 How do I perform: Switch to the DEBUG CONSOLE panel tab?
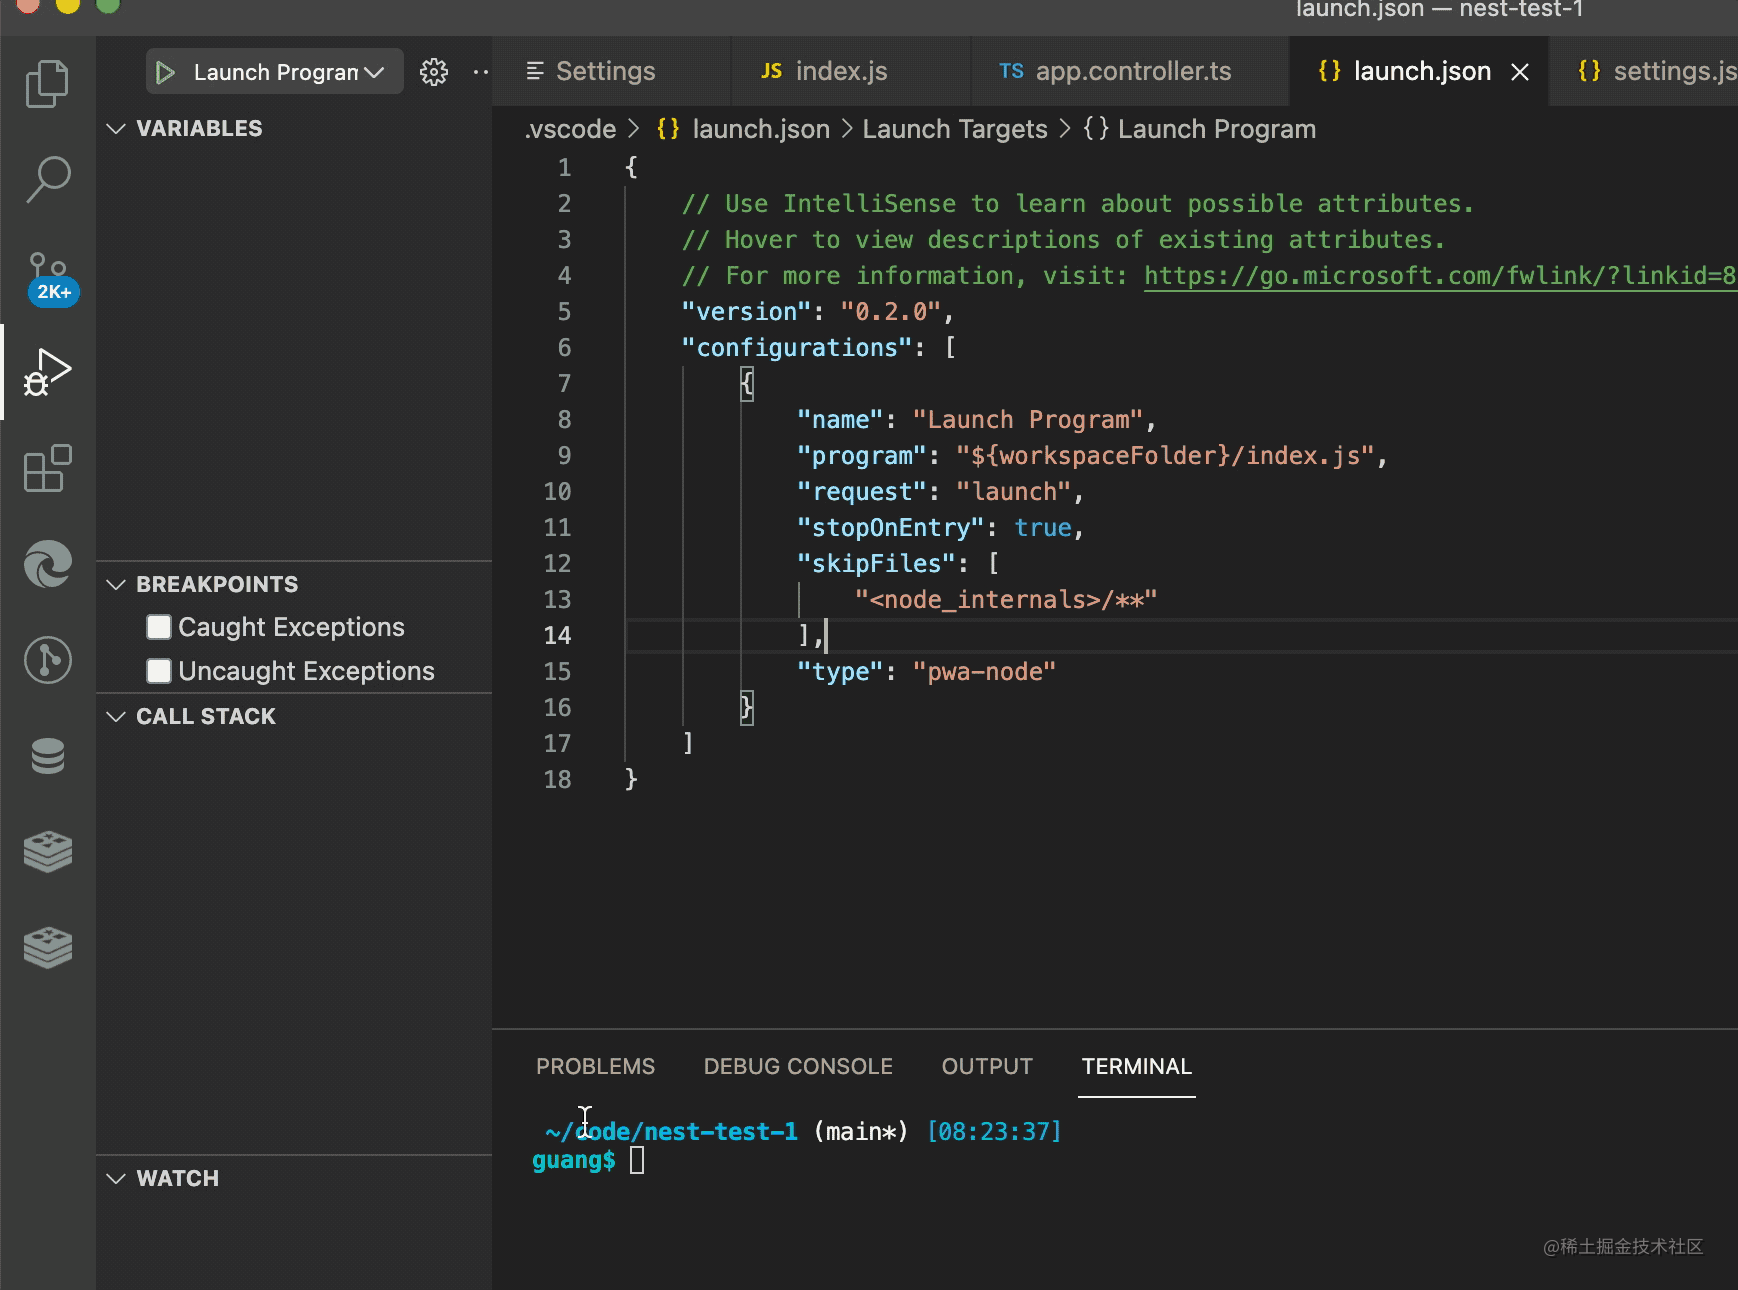[x=797, y=1067]
